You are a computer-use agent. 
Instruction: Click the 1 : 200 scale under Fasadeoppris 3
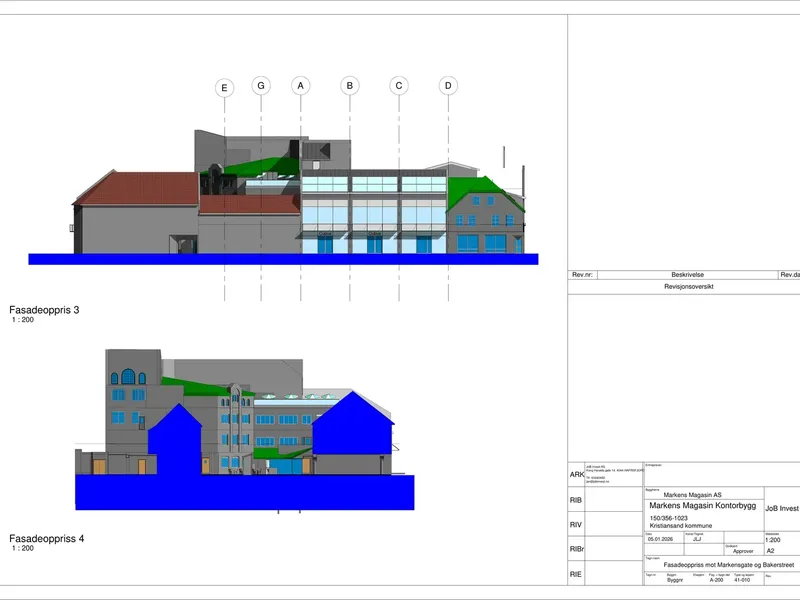click(23, 320)
